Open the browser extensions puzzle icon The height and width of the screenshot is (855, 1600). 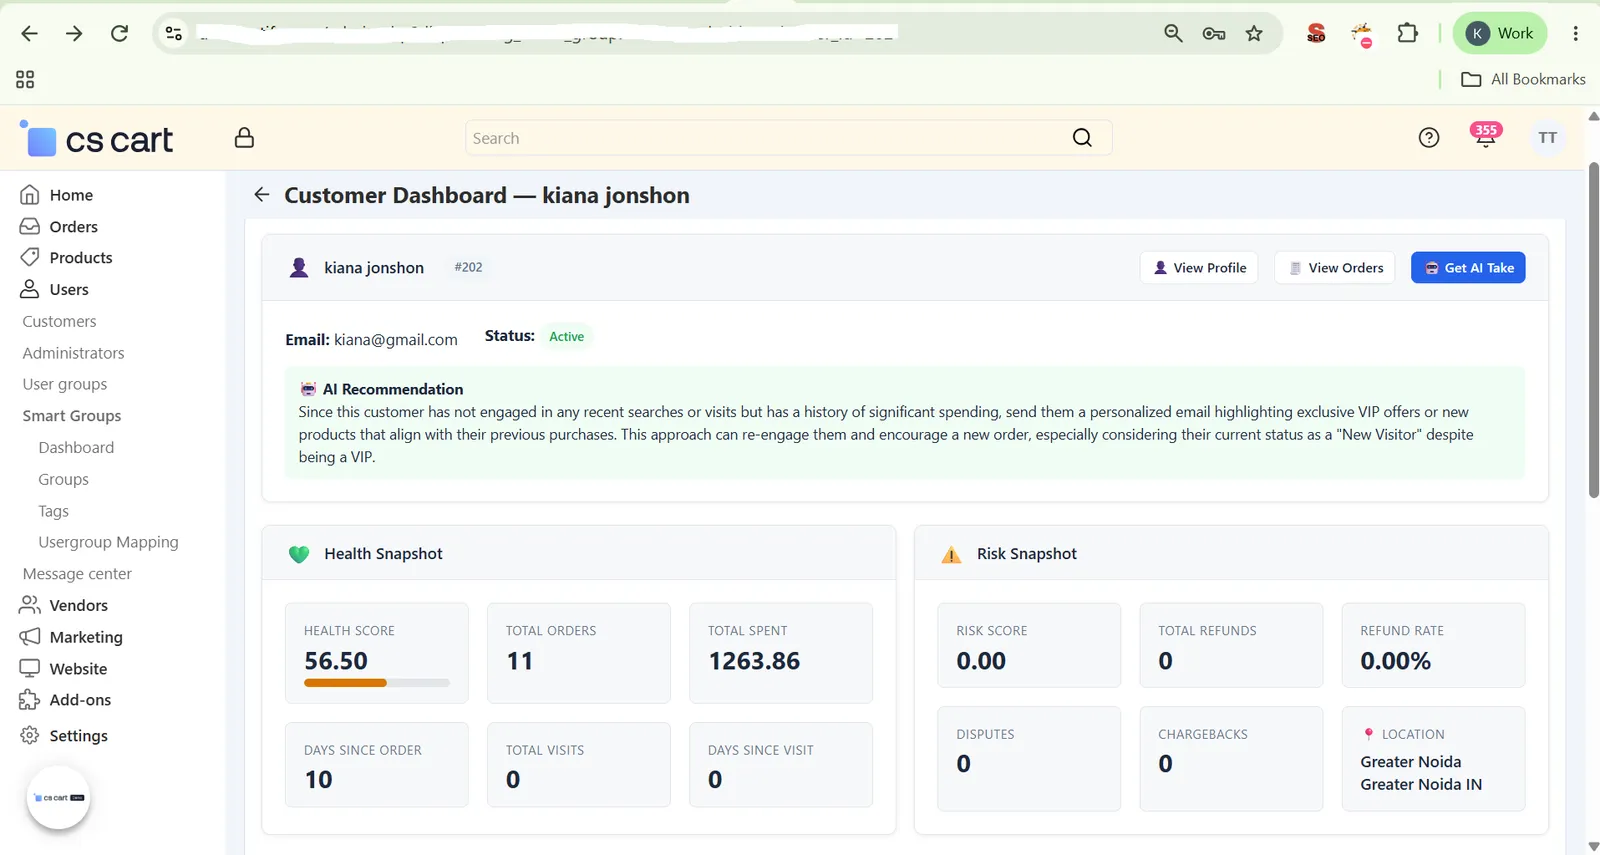point(1408,34)
